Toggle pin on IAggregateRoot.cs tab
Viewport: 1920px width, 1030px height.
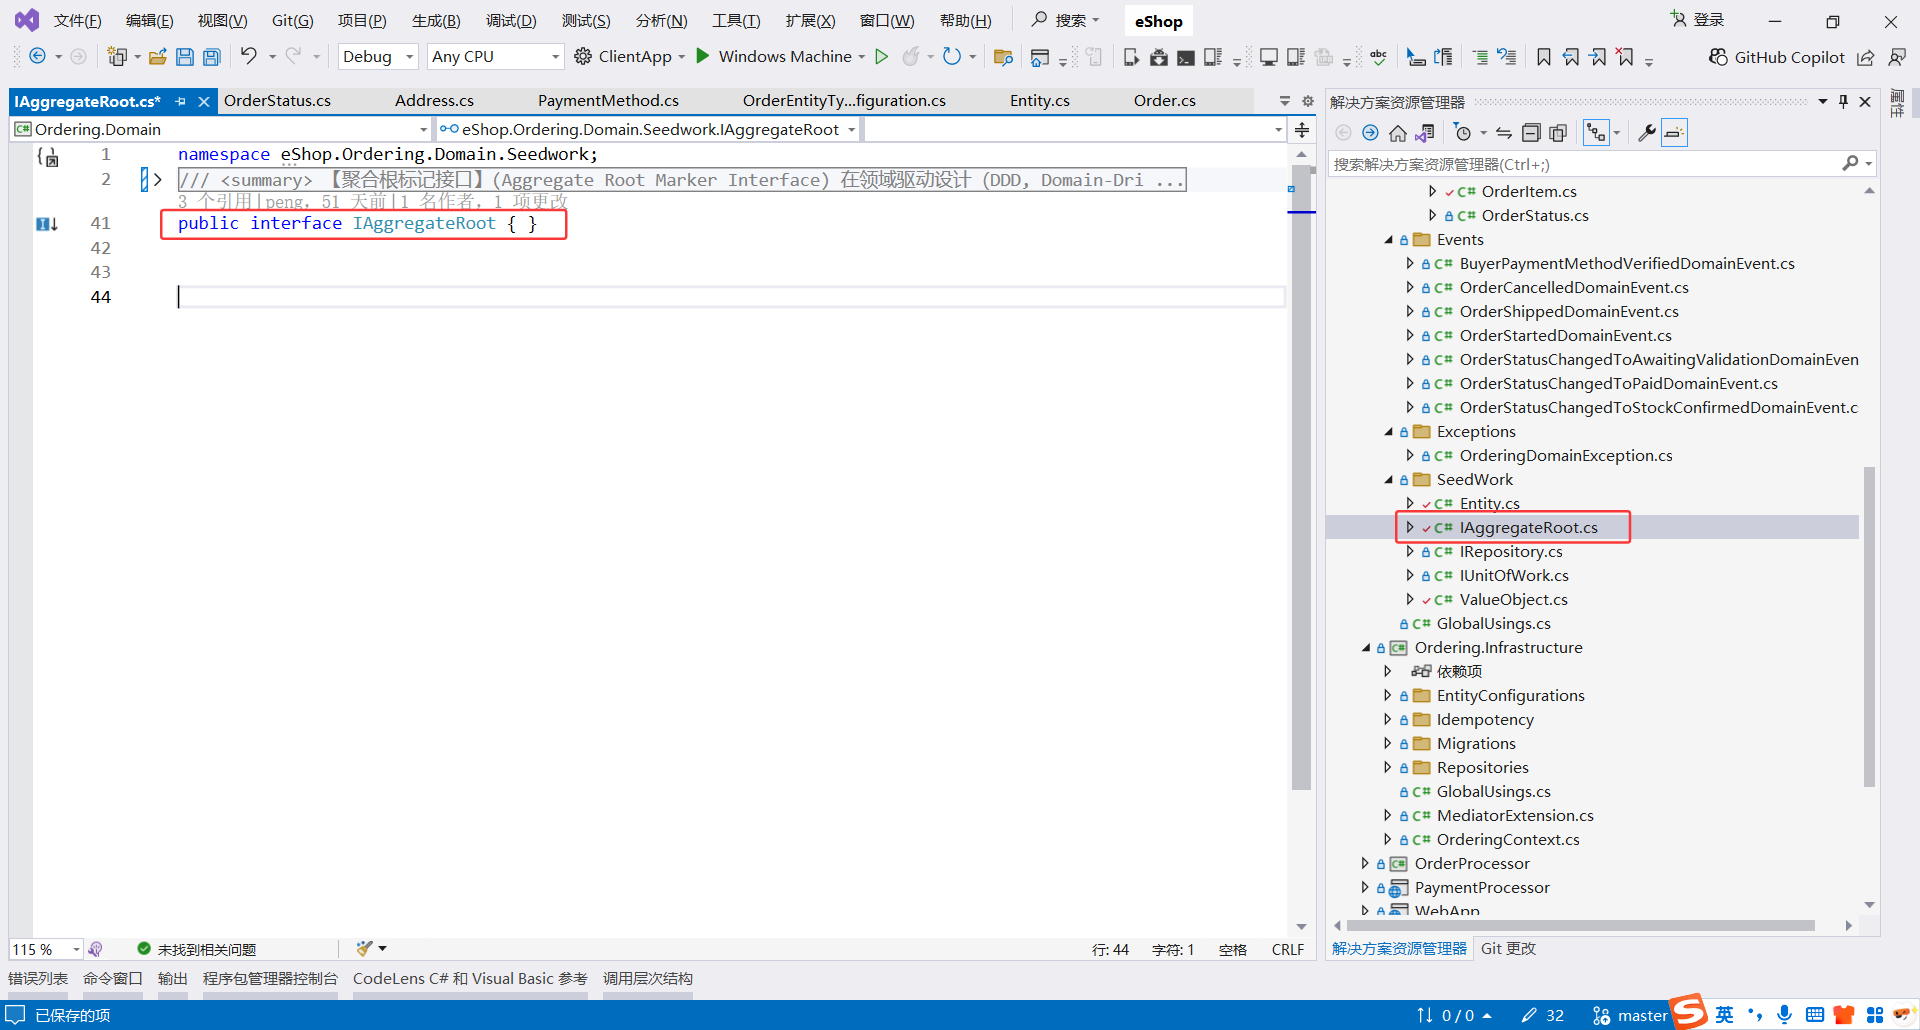[x=181, y=101]
